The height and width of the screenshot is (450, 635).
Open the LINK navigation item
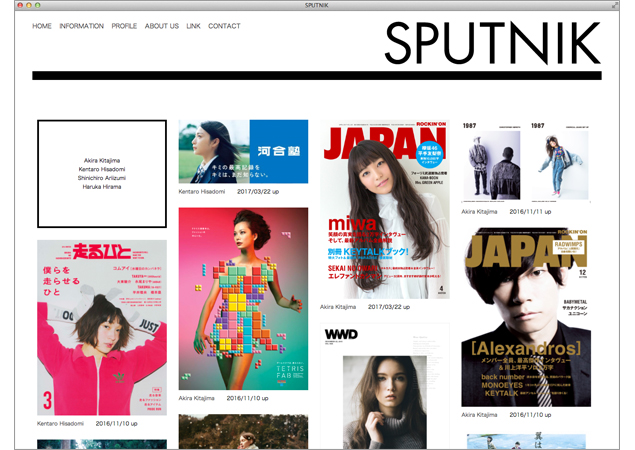(193, 26)
